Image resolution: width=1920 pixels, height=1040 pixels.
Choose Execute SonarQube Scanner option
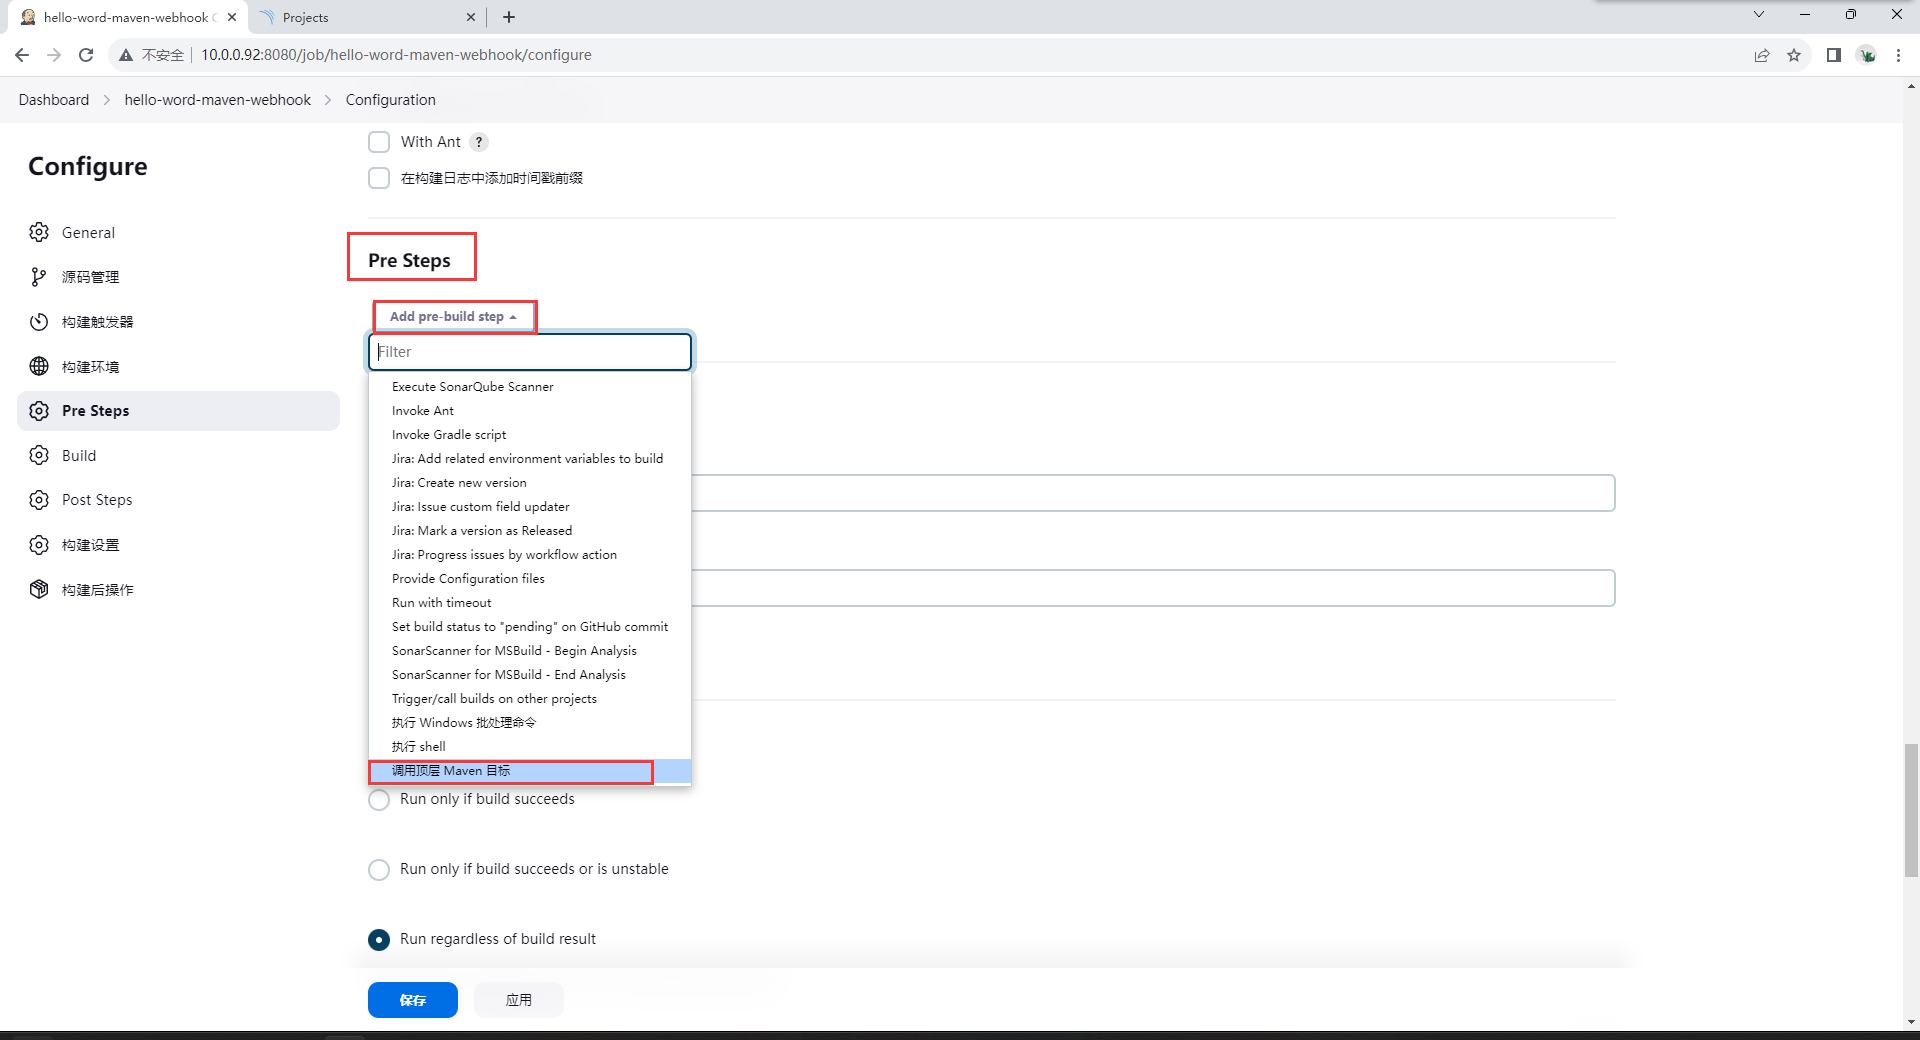pyautogui.click(x=530, y=387)
